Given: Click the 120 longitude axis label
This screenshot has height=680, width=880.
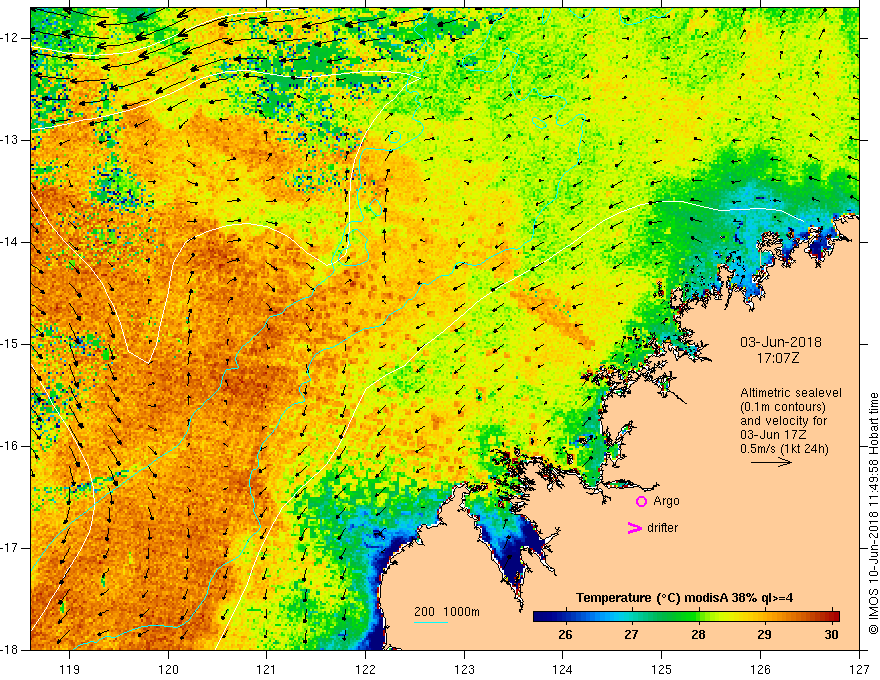Looking at the screenshot, I should coord(168,669).
